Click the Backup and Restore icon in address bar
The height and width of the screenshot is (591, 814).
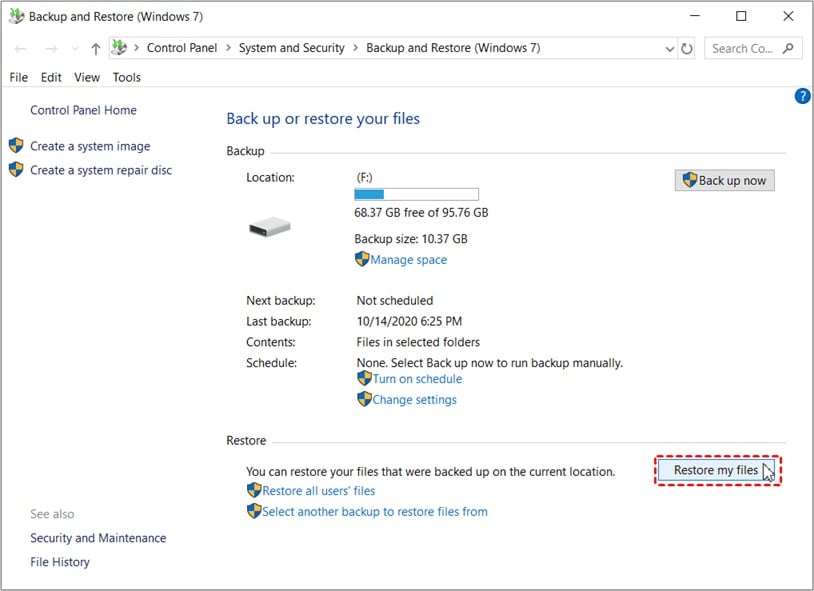119,47
